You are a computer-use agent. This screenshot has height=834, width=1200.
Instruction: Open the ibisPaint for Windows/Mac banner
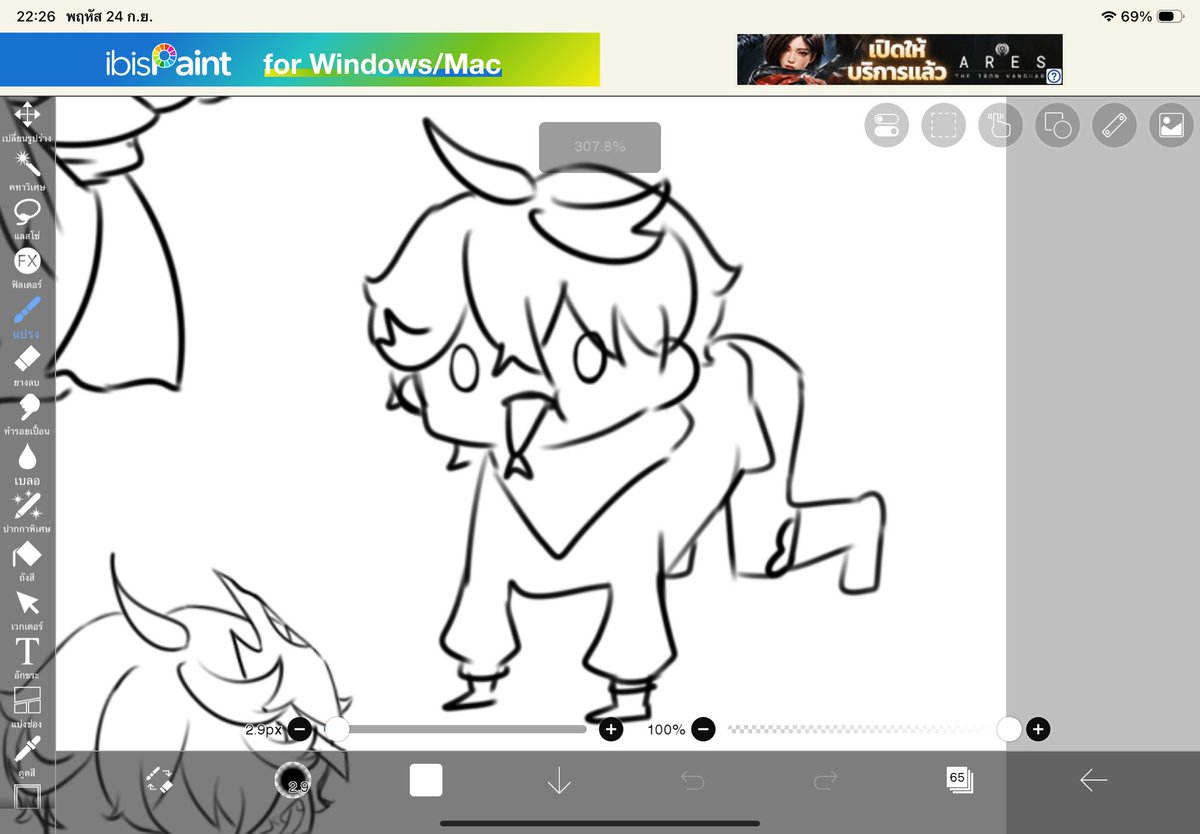[300, 60]
